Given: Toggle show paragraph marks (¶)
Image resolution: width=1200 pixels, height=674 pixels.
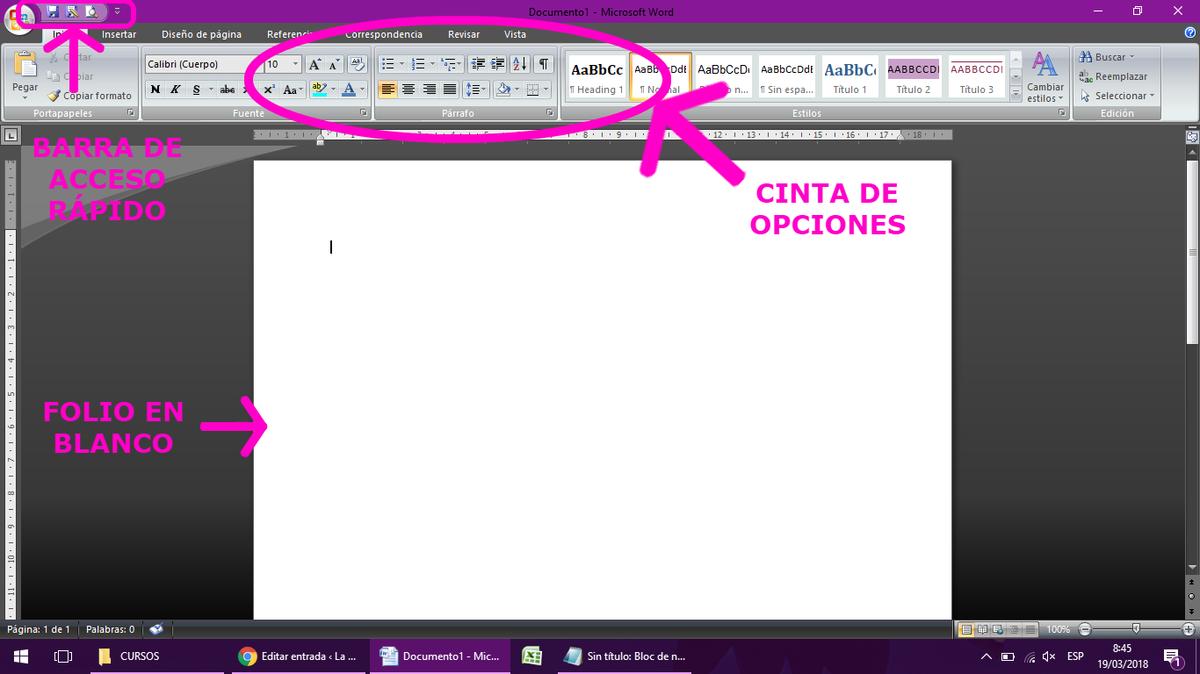Looking at the screenshot, I should [543, 64].
